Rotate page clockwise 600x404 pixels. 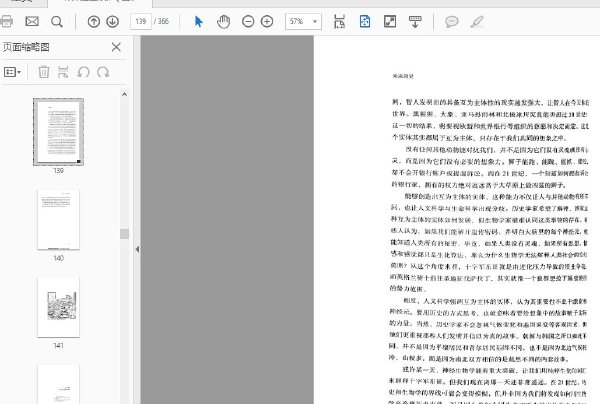tap(103, 72)
